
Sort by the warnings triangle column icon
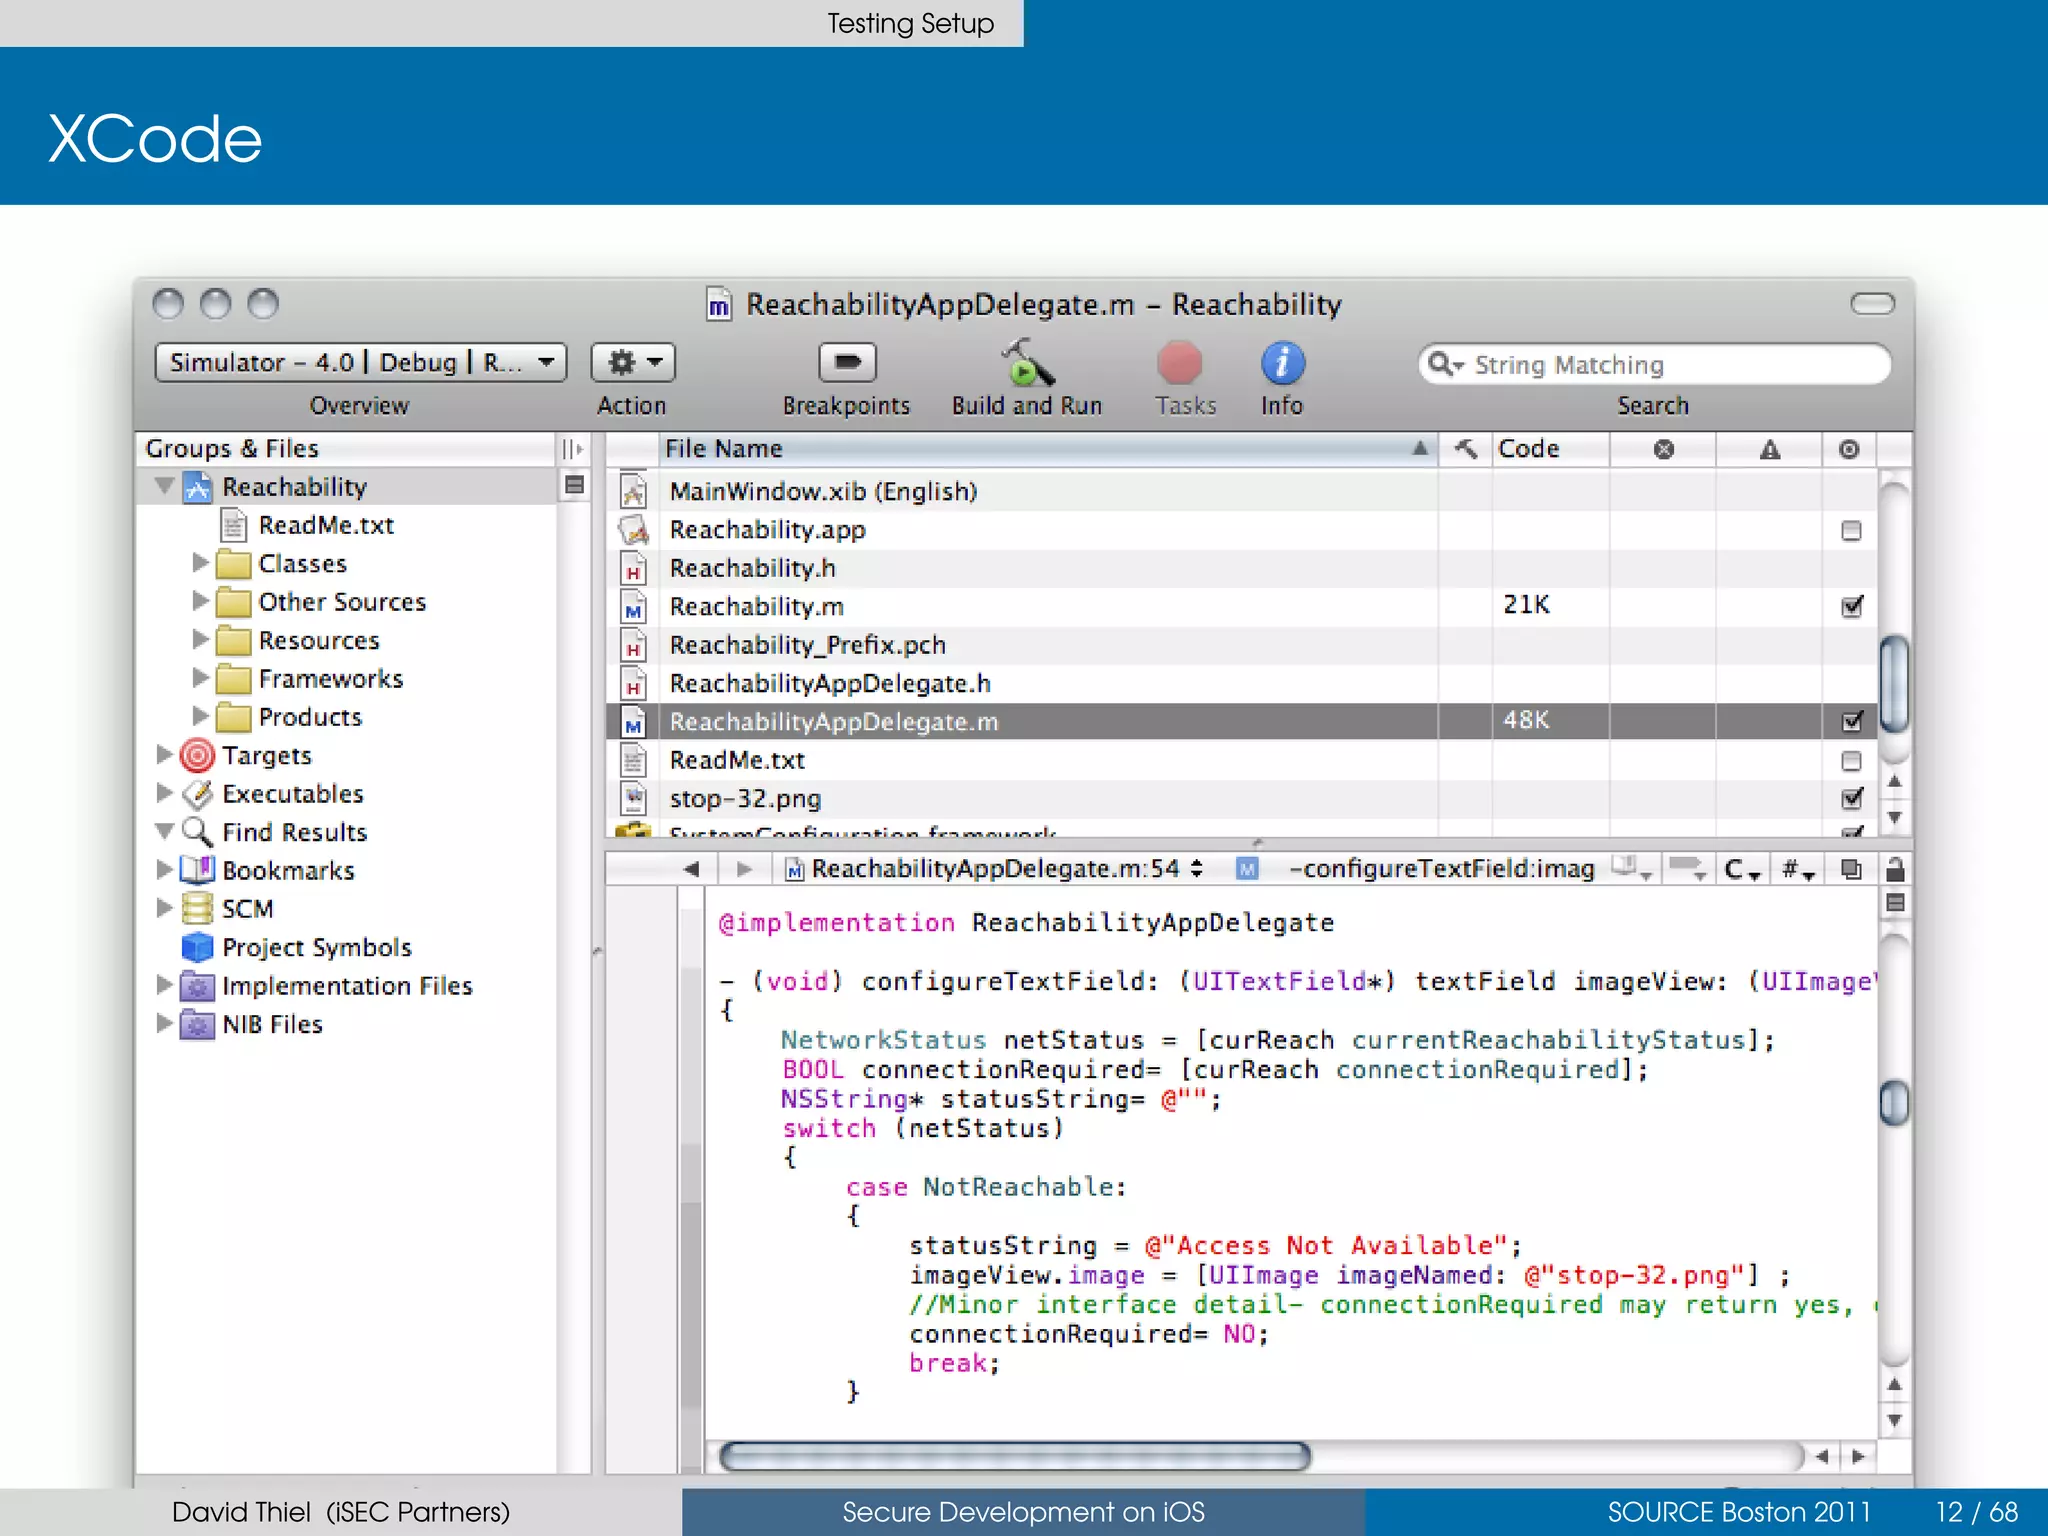(x=1770, y=449)
